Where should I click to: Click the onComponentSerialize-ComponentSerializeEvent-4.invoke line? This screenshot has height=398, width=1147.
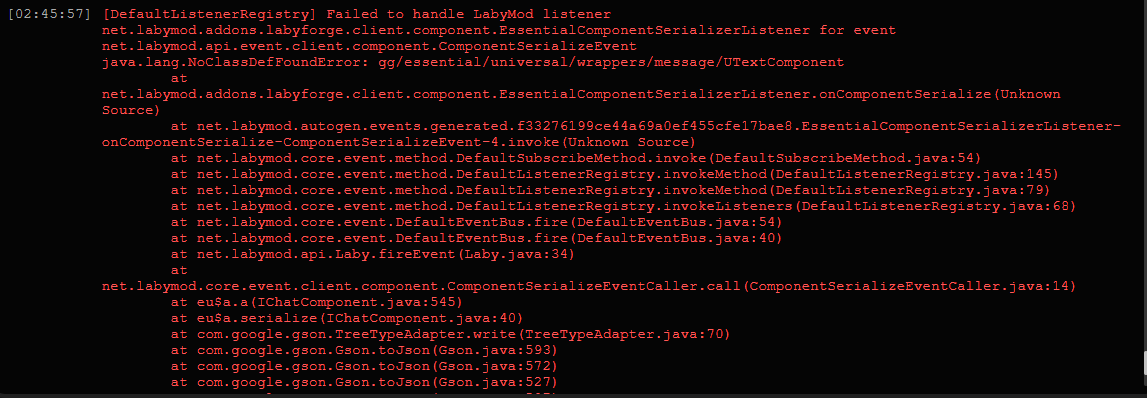[399, 142]
